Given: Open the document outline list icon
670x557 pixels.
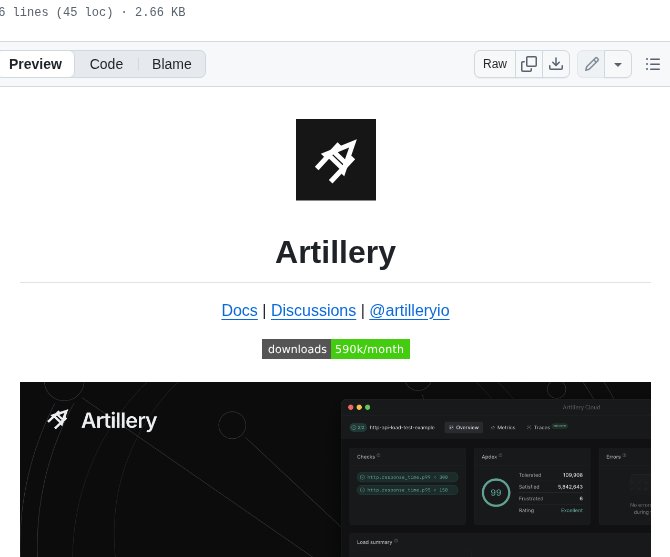Looking at the screenshot, I should (652, 64).
